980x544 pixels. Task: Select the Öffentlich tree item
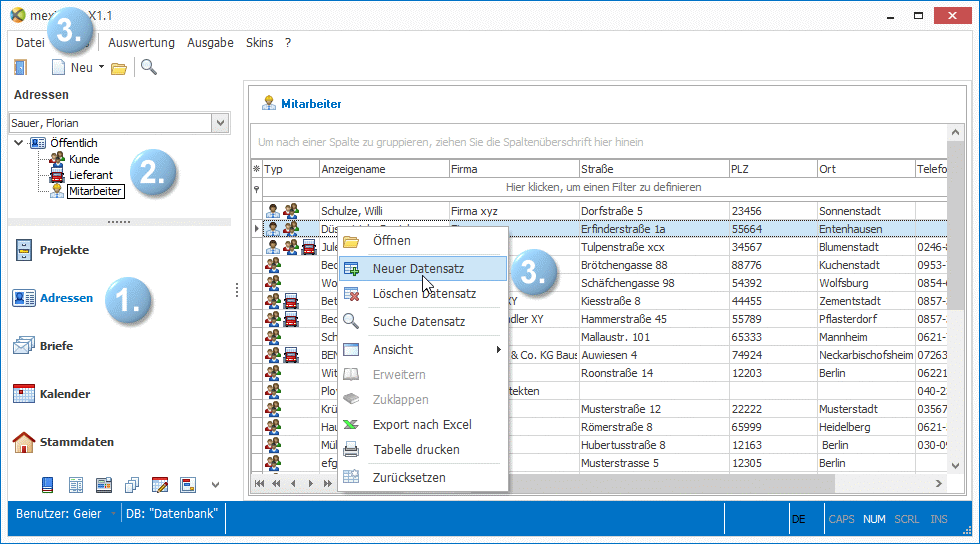[x=74, y=143]
